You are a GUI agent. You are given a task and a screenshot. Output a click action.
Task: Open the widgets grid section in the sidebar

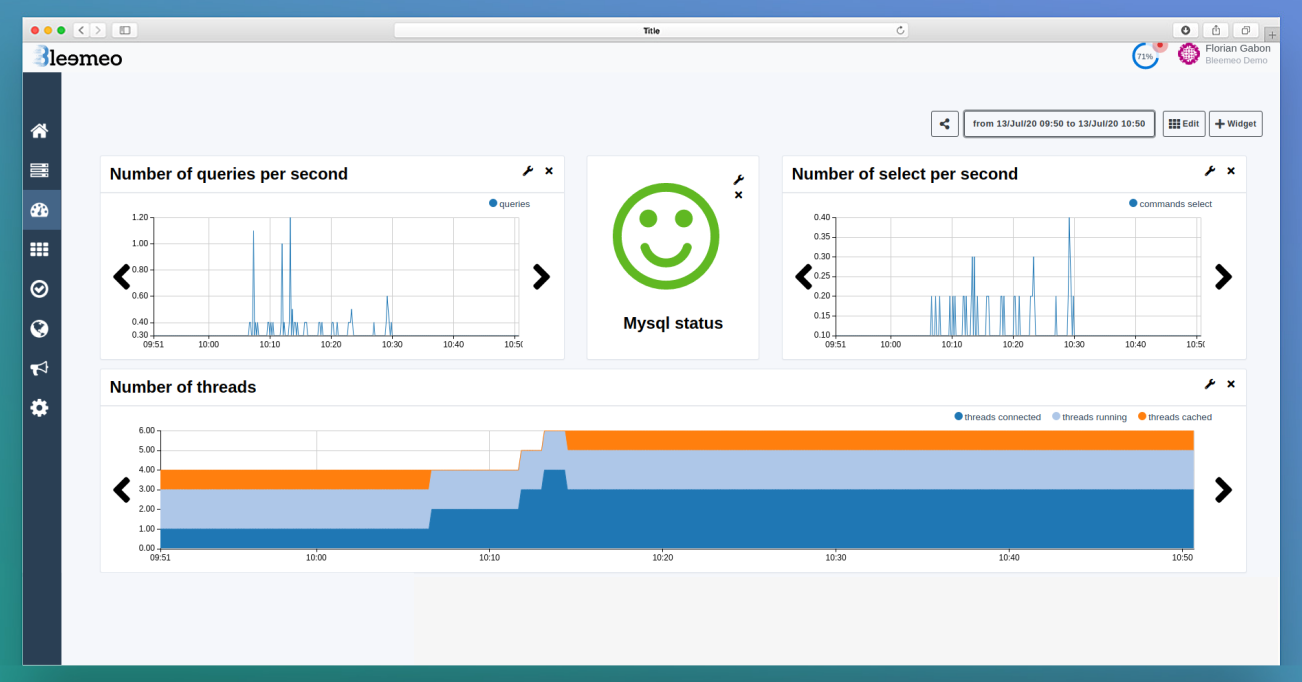pyautogui.click(x=40, y=249)
